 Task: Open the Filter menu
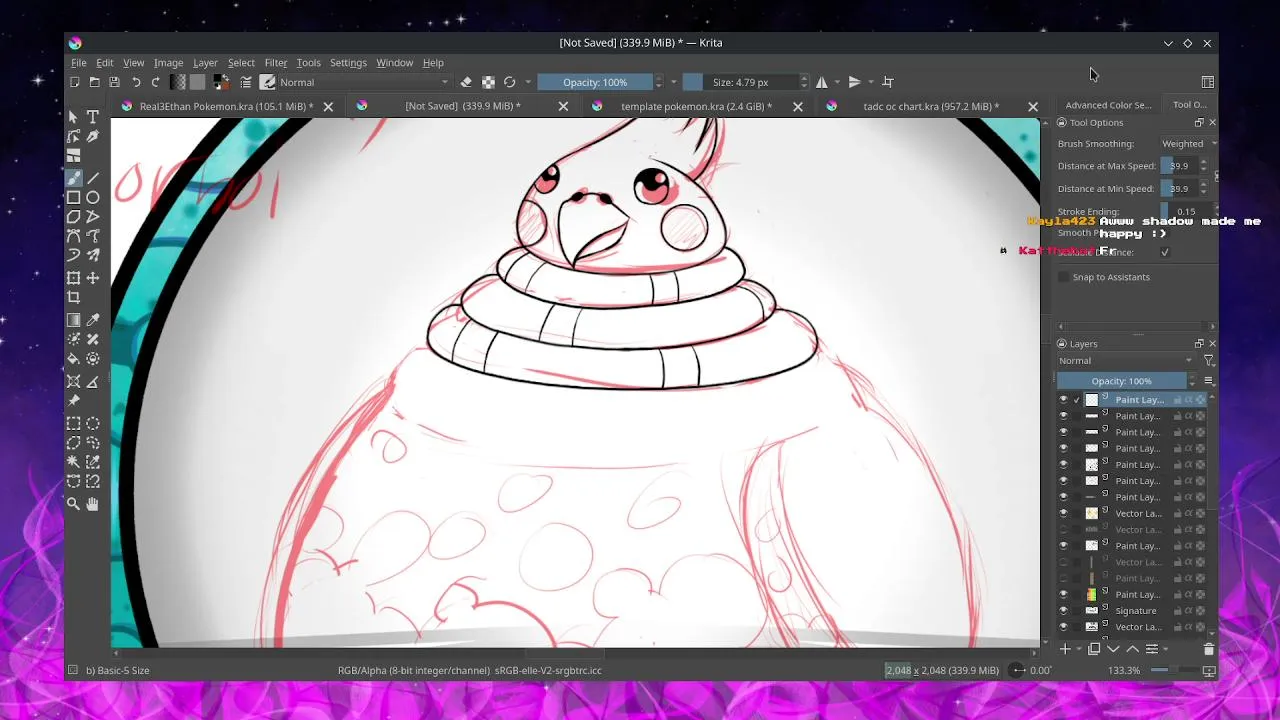click(x=275, y=62)
